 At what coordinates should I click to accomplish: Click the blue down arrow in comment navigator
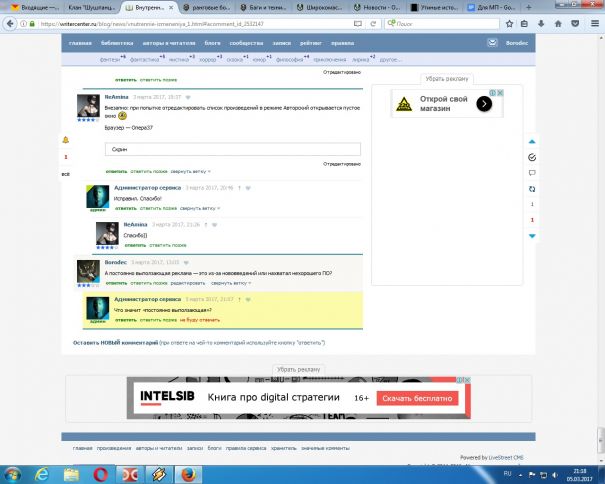click(x=532, y=236)
